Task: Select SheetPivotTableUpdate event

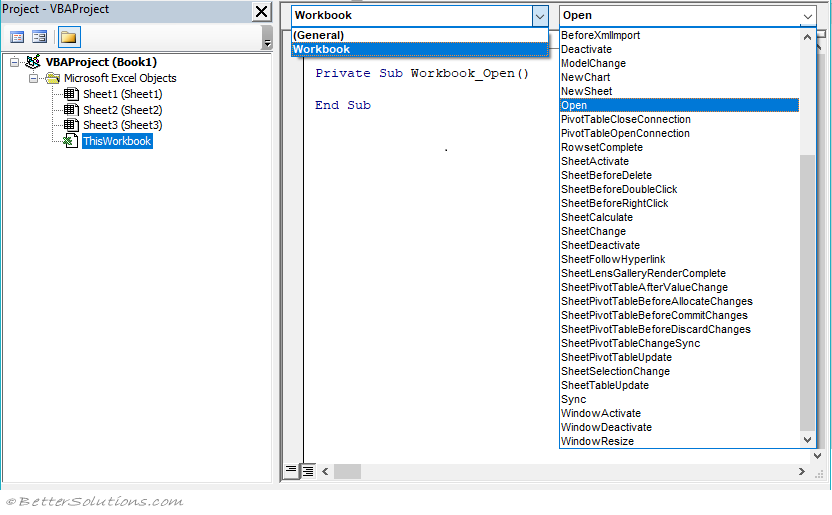Action: tap(679, 357)
